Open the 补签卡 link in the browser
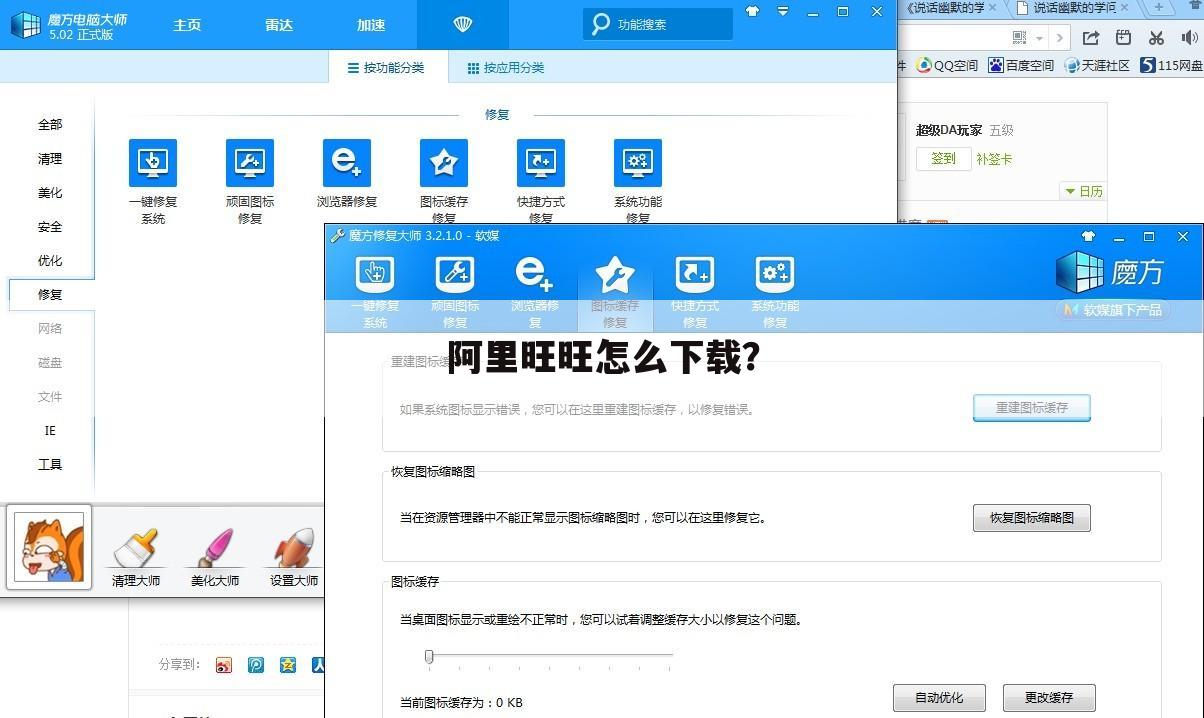Image resolution: width=1204 pixels, height=718 pixels. click(x=994, y=159)
